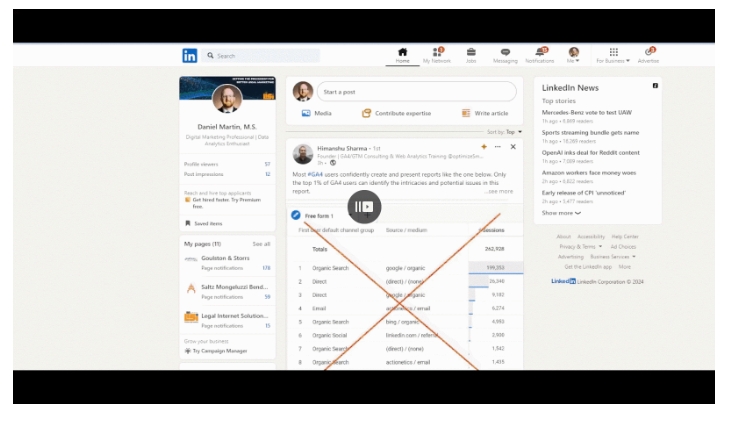The height and width of the screenshot is (425, 729).
Task: Open Sports streaming bundle gets name story
Action: [x=590, y=132]
